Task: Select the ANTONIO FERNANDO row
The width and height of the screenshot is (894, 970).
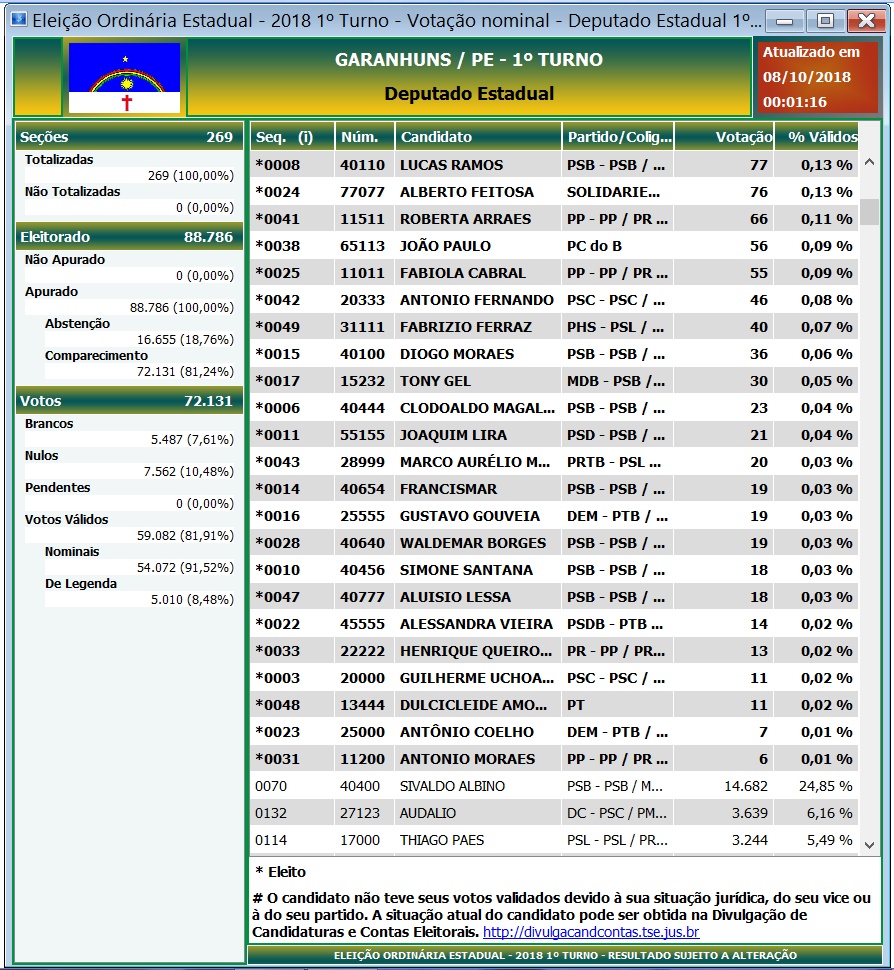Action: click(x=554, y=300)
